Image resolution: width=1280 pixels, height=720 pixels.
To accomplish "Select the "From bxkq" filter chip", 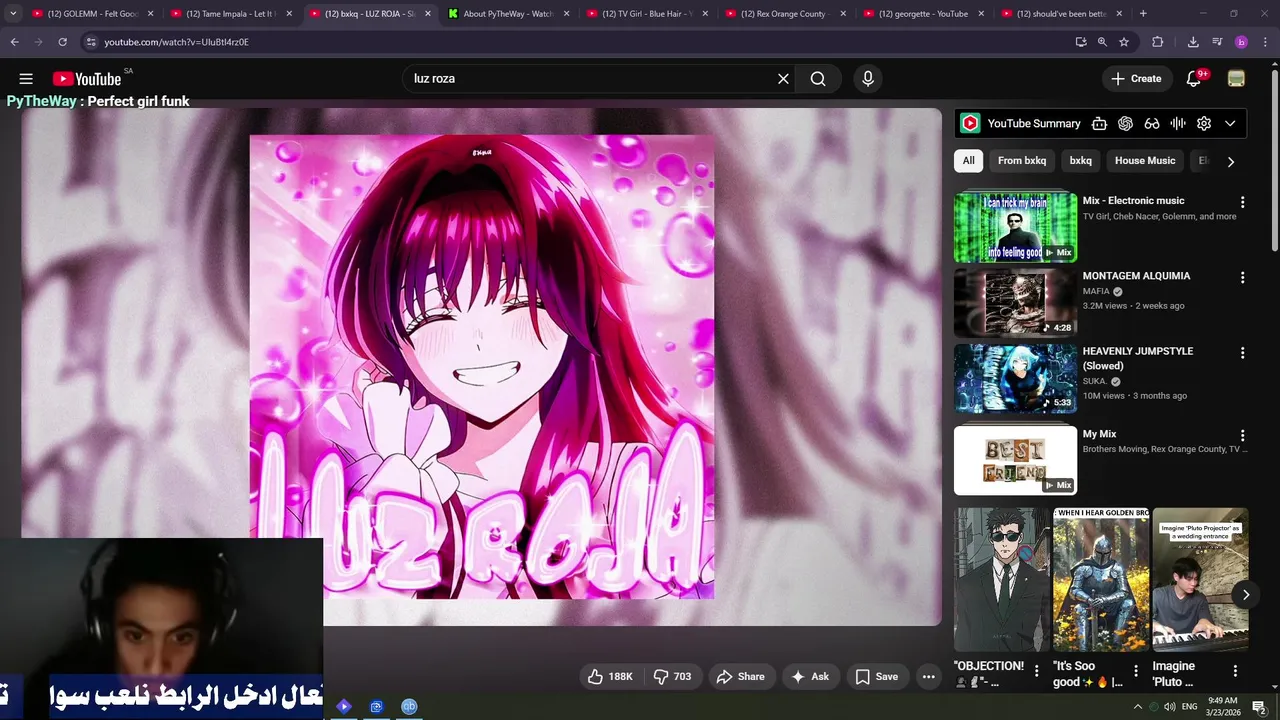I will [1022, 161].
